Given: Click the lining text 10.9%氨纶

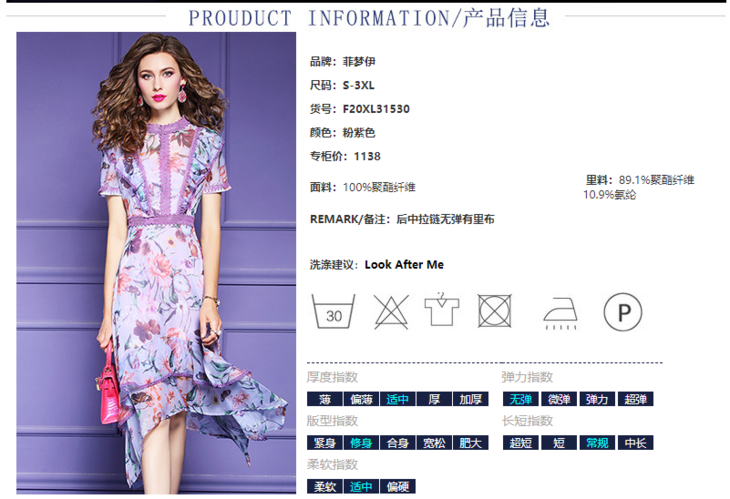Looking at the screenshot, I should [609, 195].
